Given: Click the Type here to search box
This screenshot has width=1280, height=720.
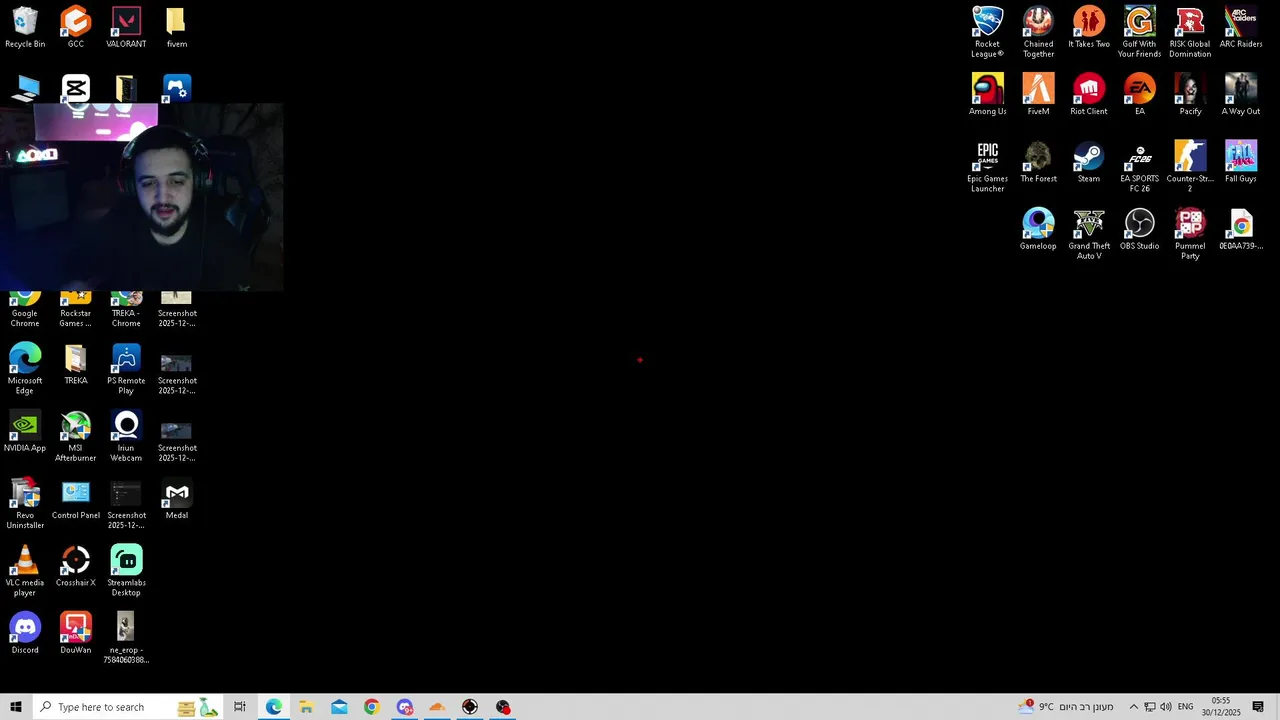Looking at the screenshot, I should tap(127, 707).
